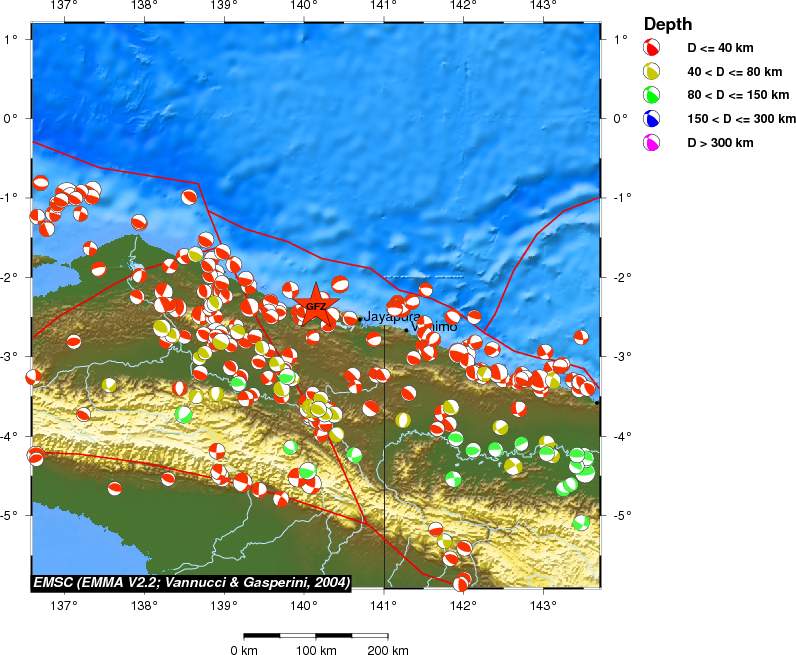Click the 143° longitude label on bottom axis
The image size is (796, 655).
tap(543, 605)
